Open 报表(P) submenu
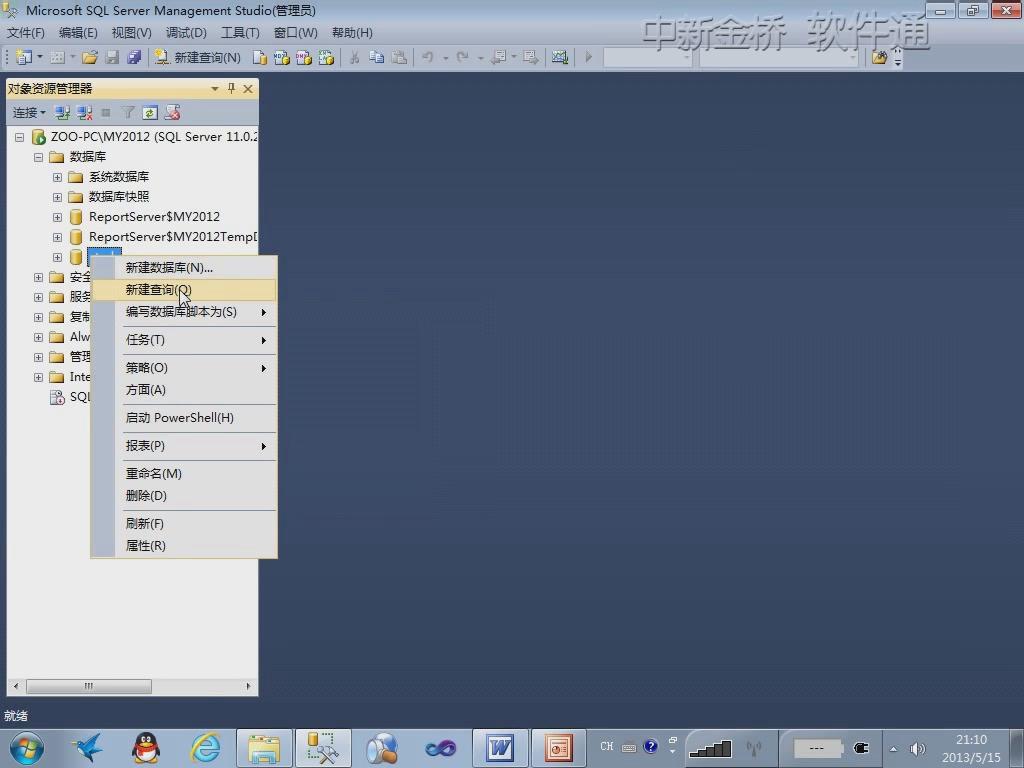1024x768 pixels. [184, 446]
